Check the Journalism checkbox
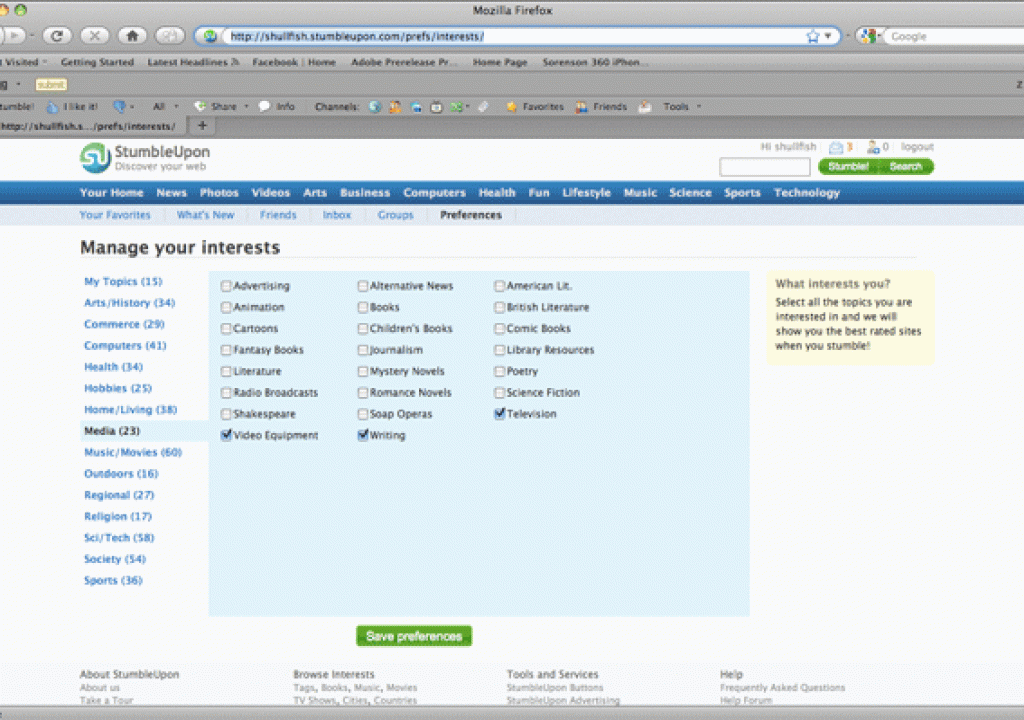This screenshot has width=1024, height=720. coord(363,350)
